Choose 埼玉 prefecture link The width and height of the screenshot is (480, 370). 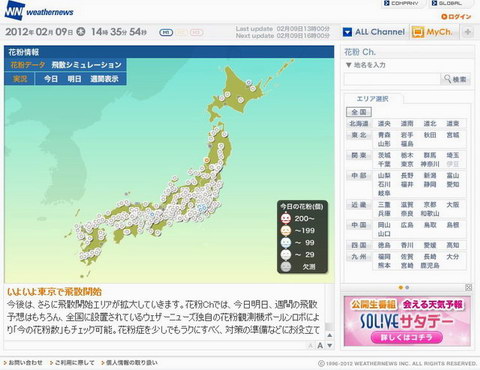click(x=453, y=155)
